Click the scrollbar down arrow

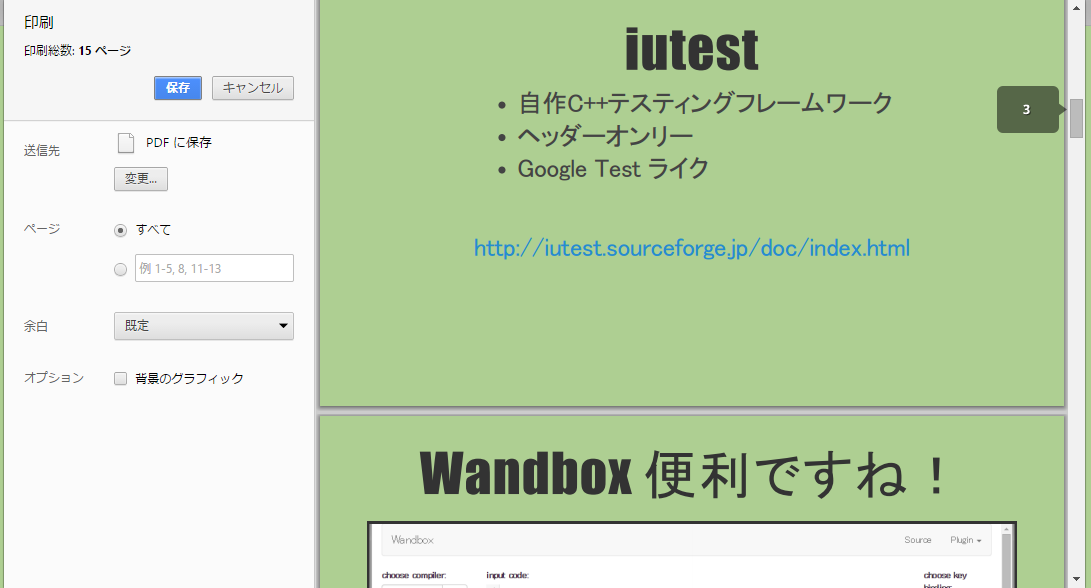click(x=1076, y=579)
